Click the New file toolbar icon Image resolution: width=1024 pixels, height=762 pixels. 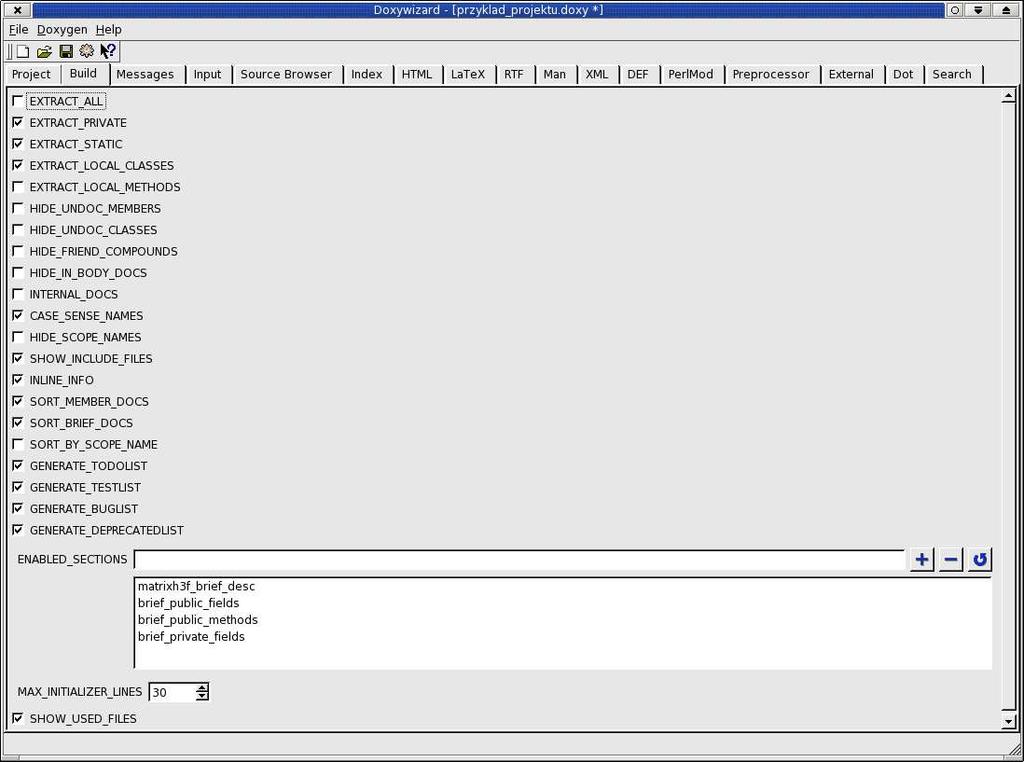(23, 51)
